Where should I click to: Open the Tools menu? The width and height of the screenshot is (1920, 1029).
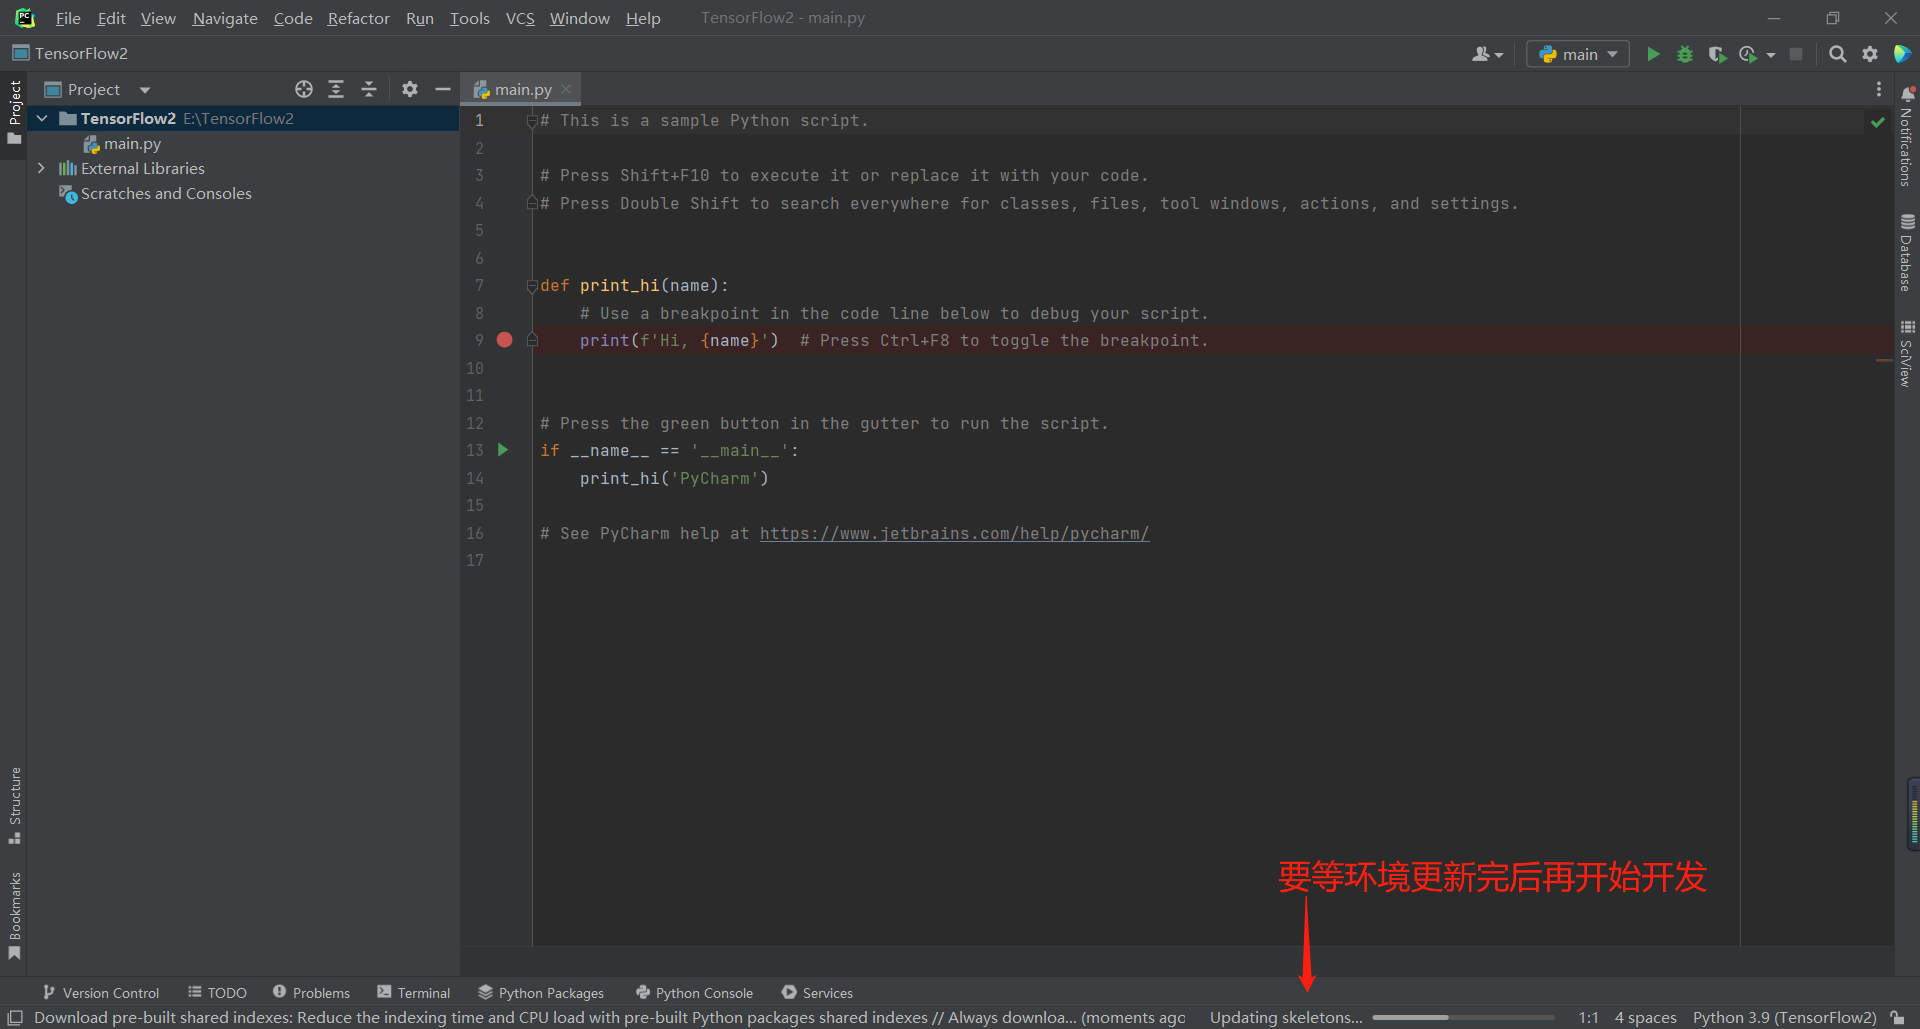(x=469, y=18)
